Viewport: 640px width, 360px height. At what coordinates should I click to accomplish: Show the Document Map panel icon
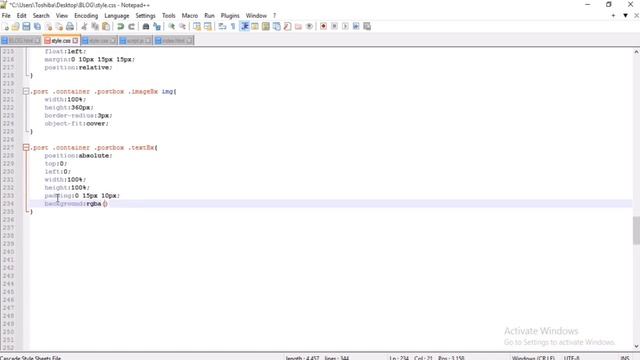point(266,27)
